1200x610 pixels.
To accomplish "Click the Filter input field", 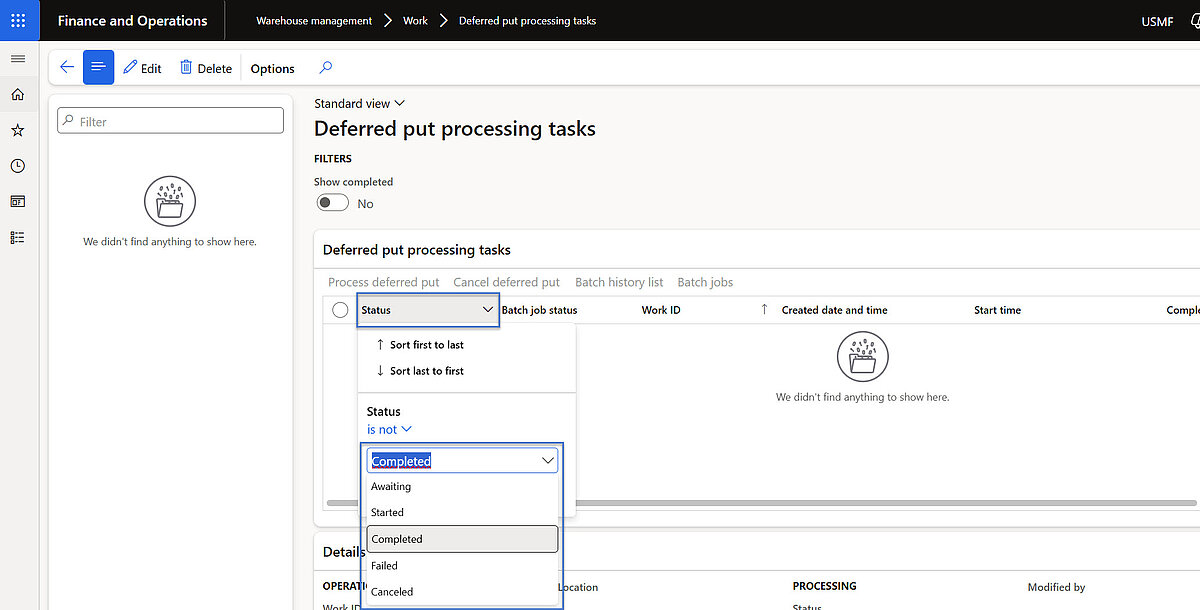I will tap(171, 121).
